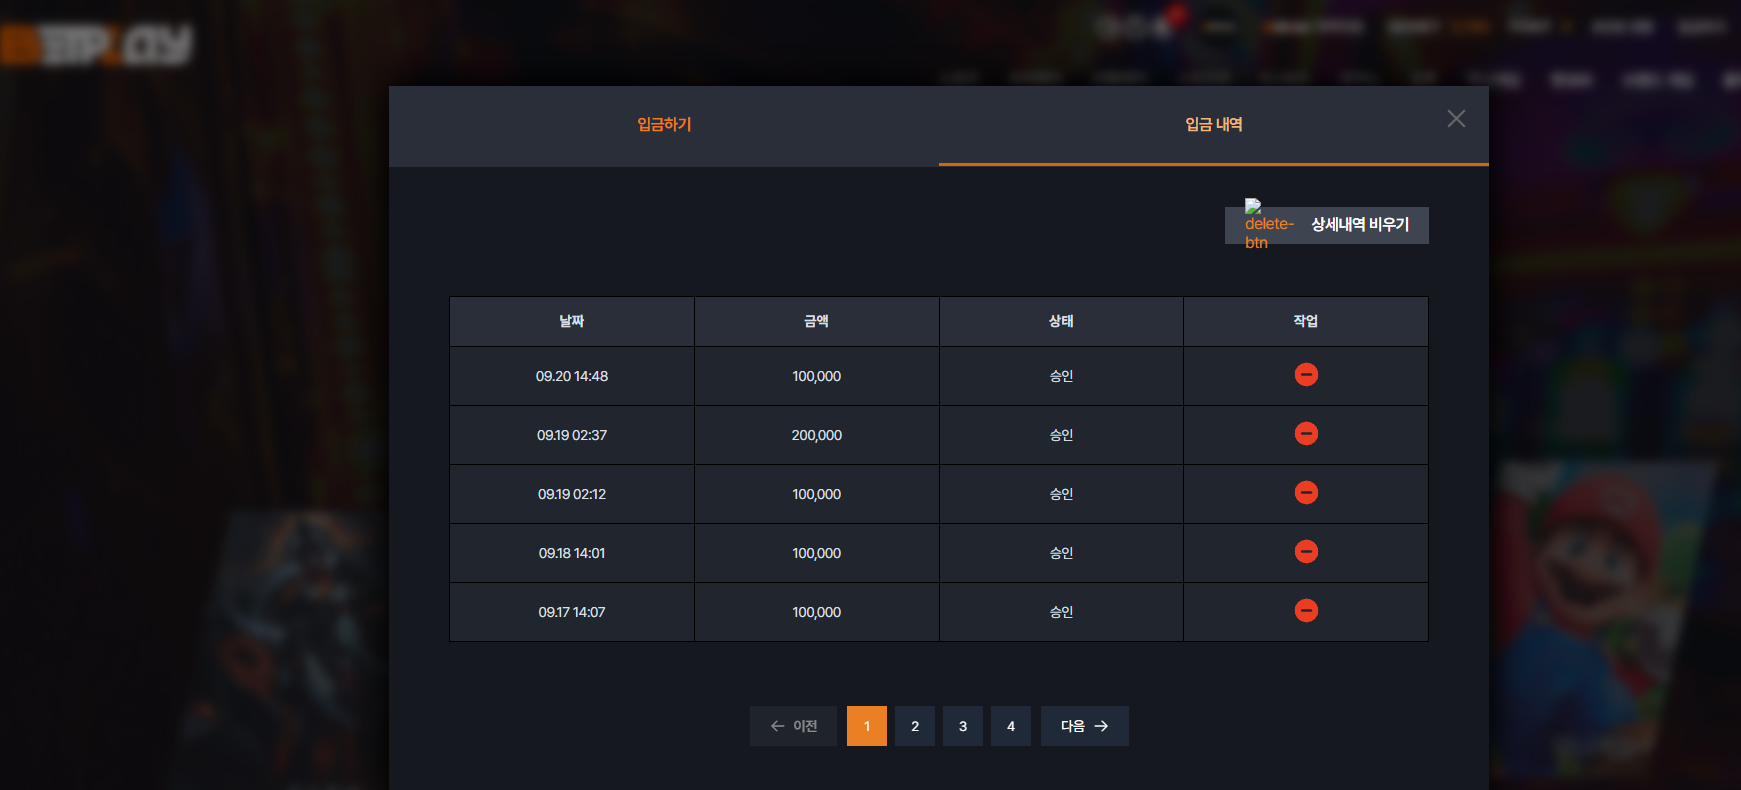Click the broken delete-btn image icon
This screenshot has width=1741, height=790.
click(x=1268, y=224)
